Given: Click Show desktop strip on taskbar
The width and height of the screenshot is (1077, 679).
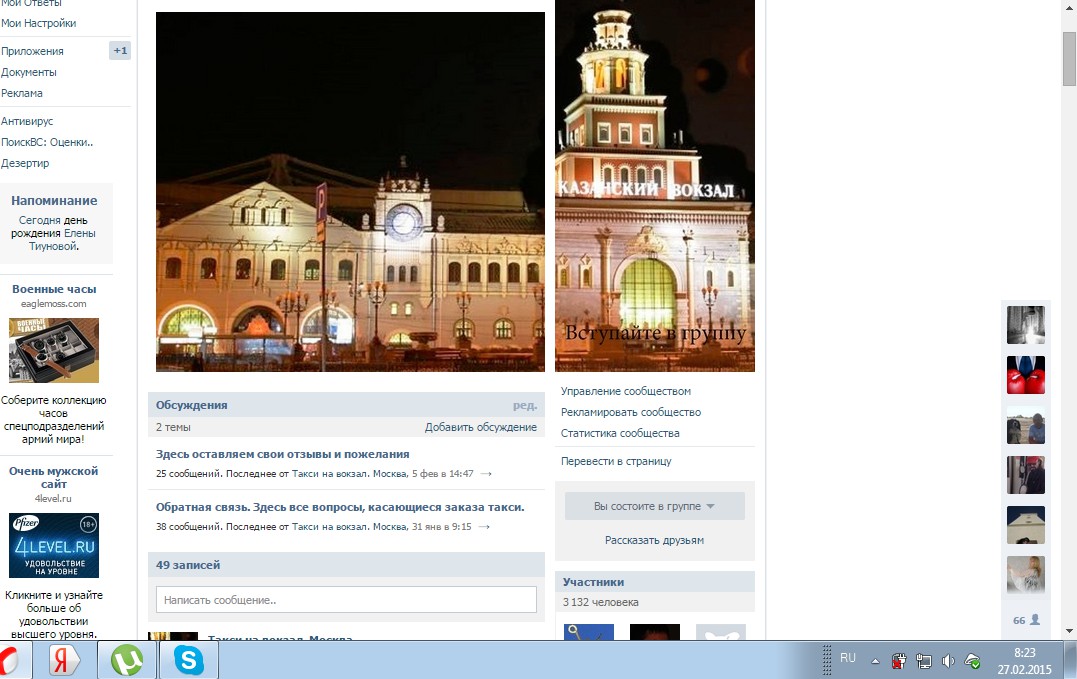Looking at the screenshot, I should pyautogui.click(x=1072, y=660).
